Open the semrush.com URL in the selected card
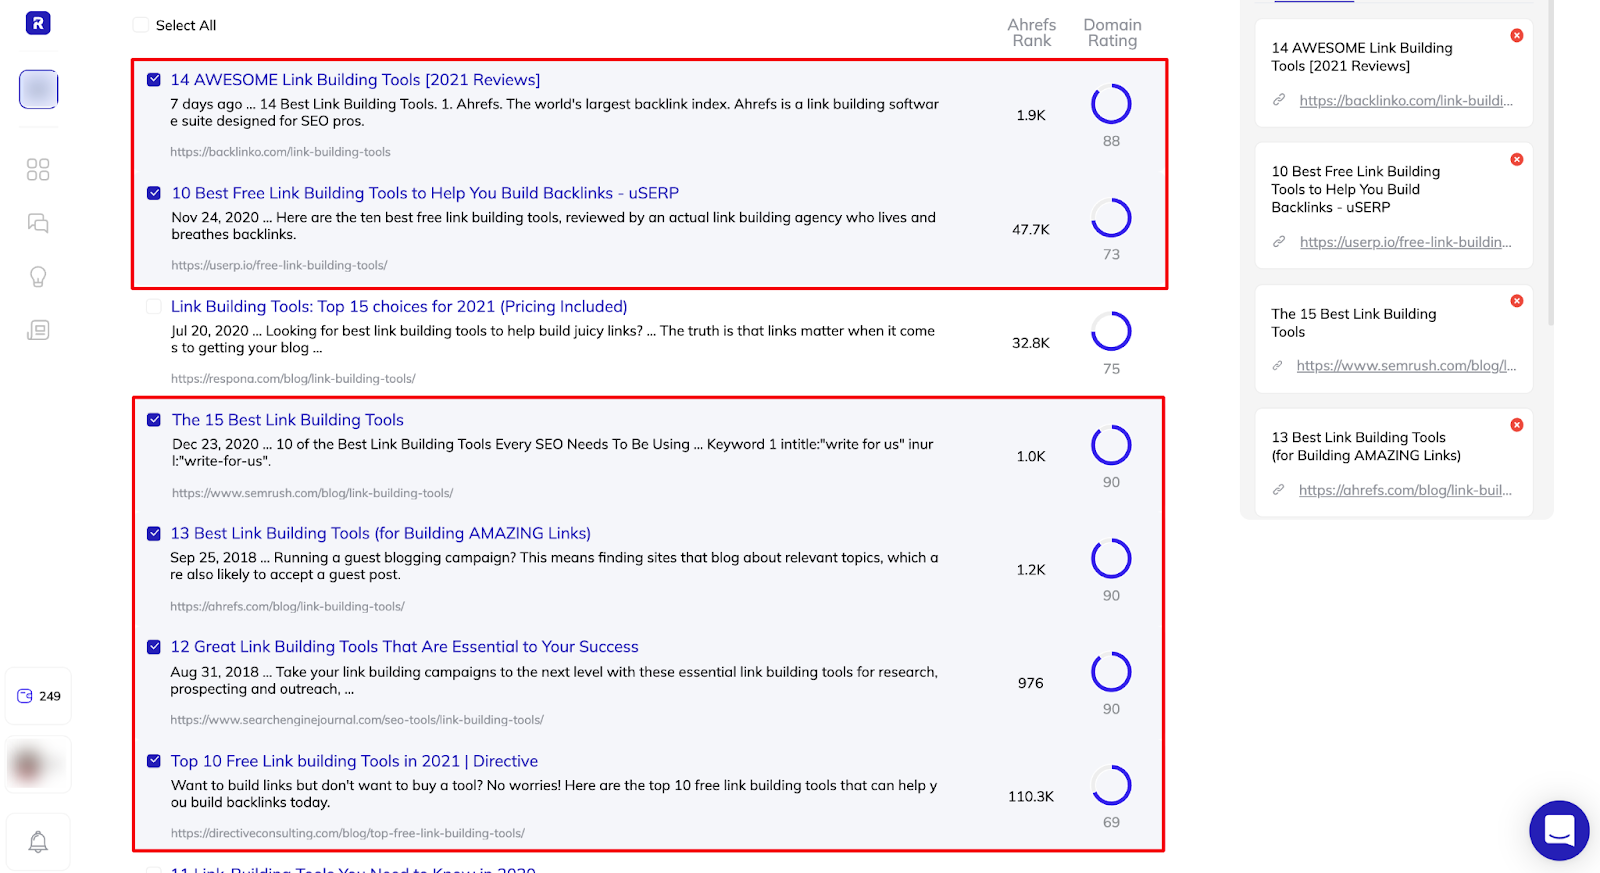 click(x=1406, y=366)
